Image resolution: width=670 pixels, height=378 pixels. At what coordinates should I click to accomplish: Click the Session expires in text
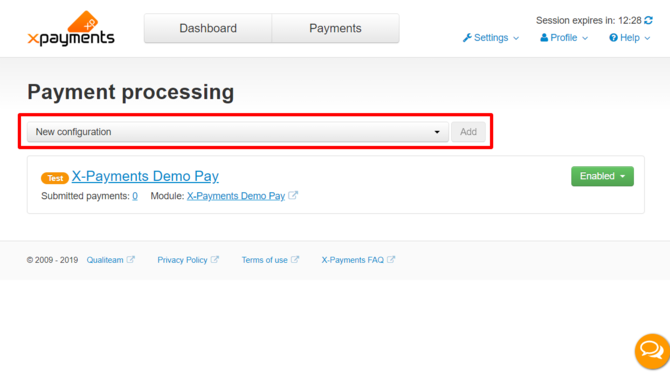(589, 21)
